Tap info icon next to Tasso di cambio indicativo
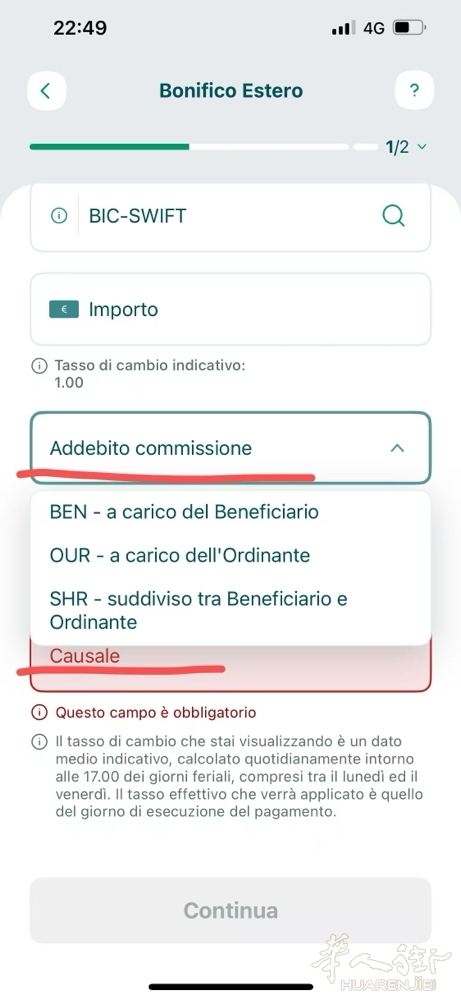The width and height of the screenshot is (461, 1000). tap(39, 366)
